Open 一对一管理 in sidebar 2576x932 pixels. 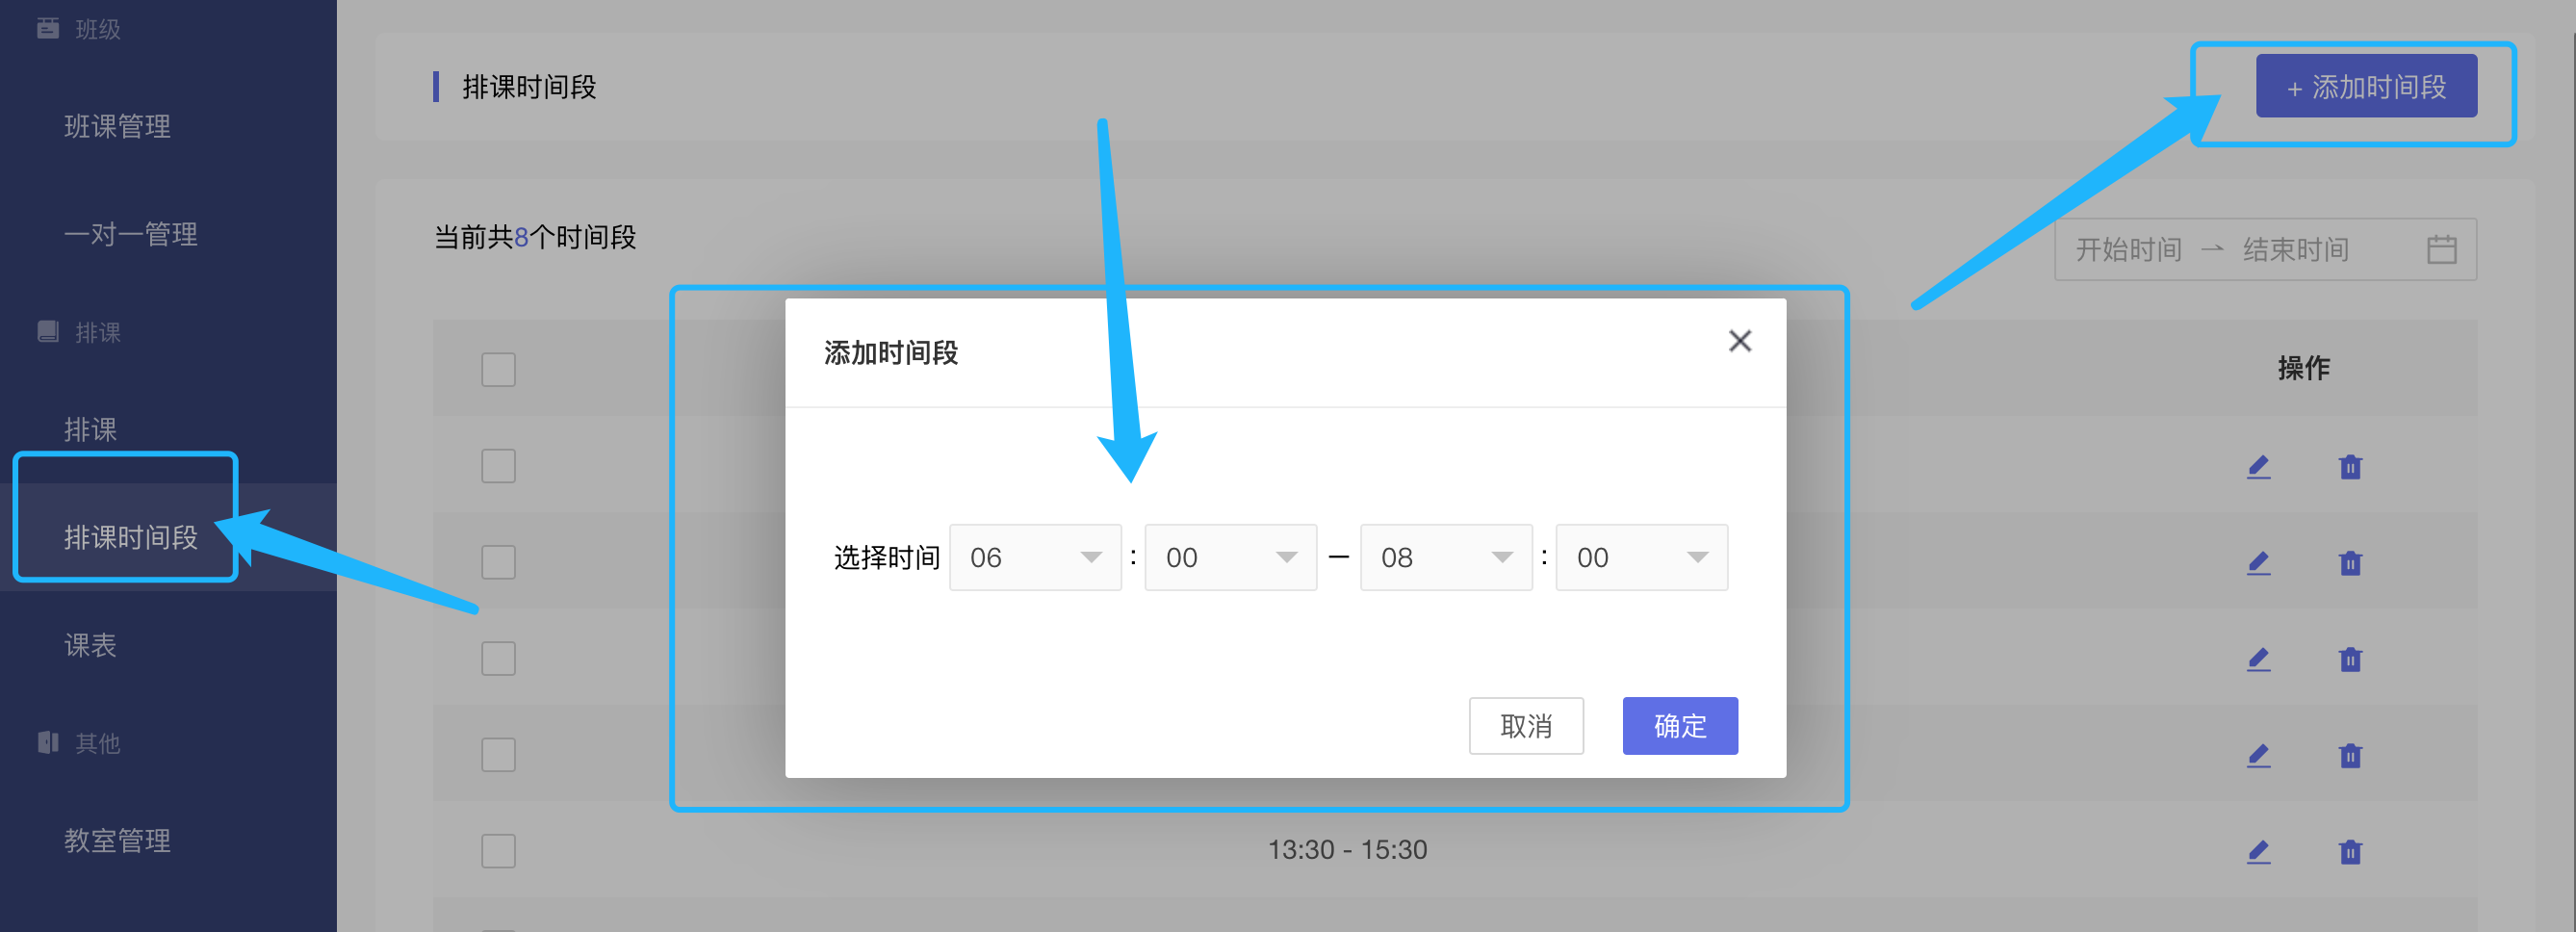click(131, 234)
